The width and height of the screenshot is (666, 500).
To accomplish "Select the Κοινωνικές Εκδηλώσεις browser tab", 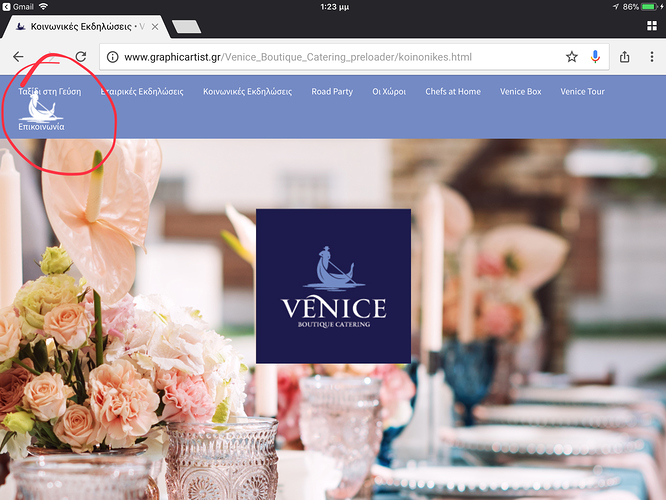I will 84,26.
